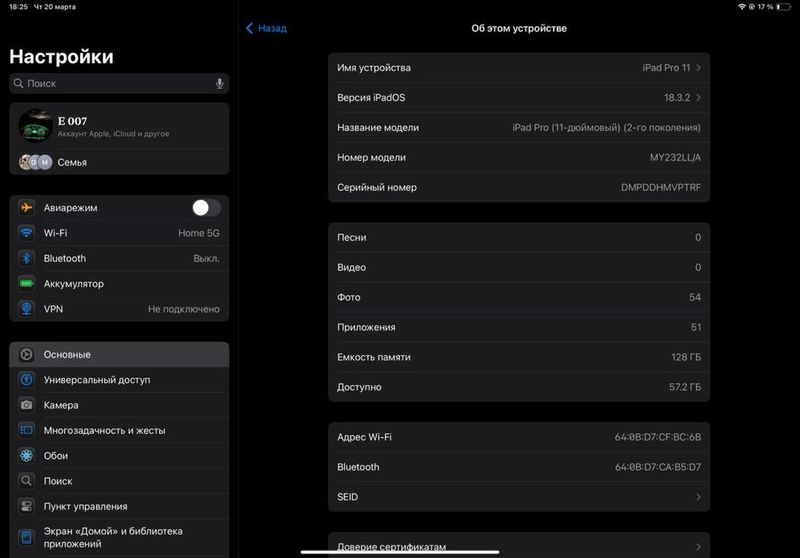The image size is (800, 558).
Task: Open Обои settings
Action: (119, 455)
